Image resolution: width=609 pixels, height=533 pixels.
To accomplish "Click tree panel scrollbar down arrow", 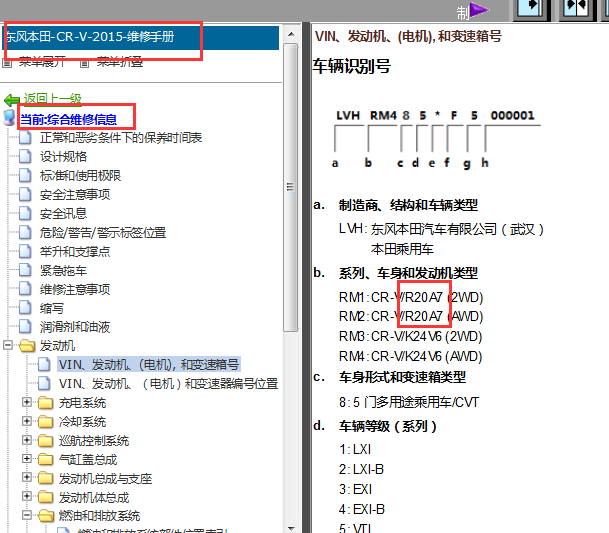I will coord(291,528).
